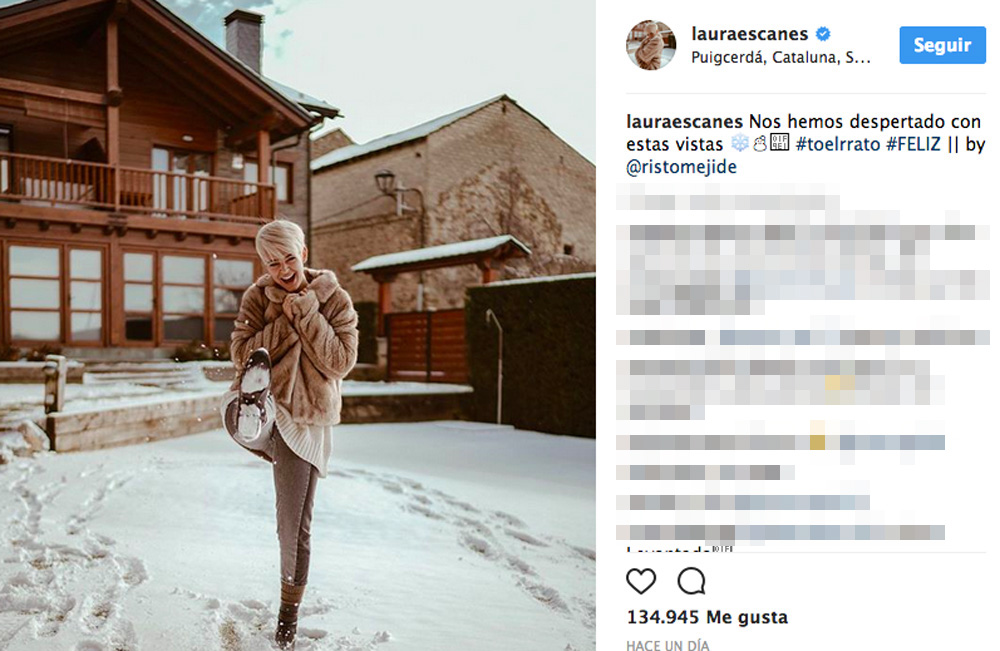Click the first blurred comment line
The width and height of the screenshot is (1000, 651).
pyautogui.click(x=728, y=202)
